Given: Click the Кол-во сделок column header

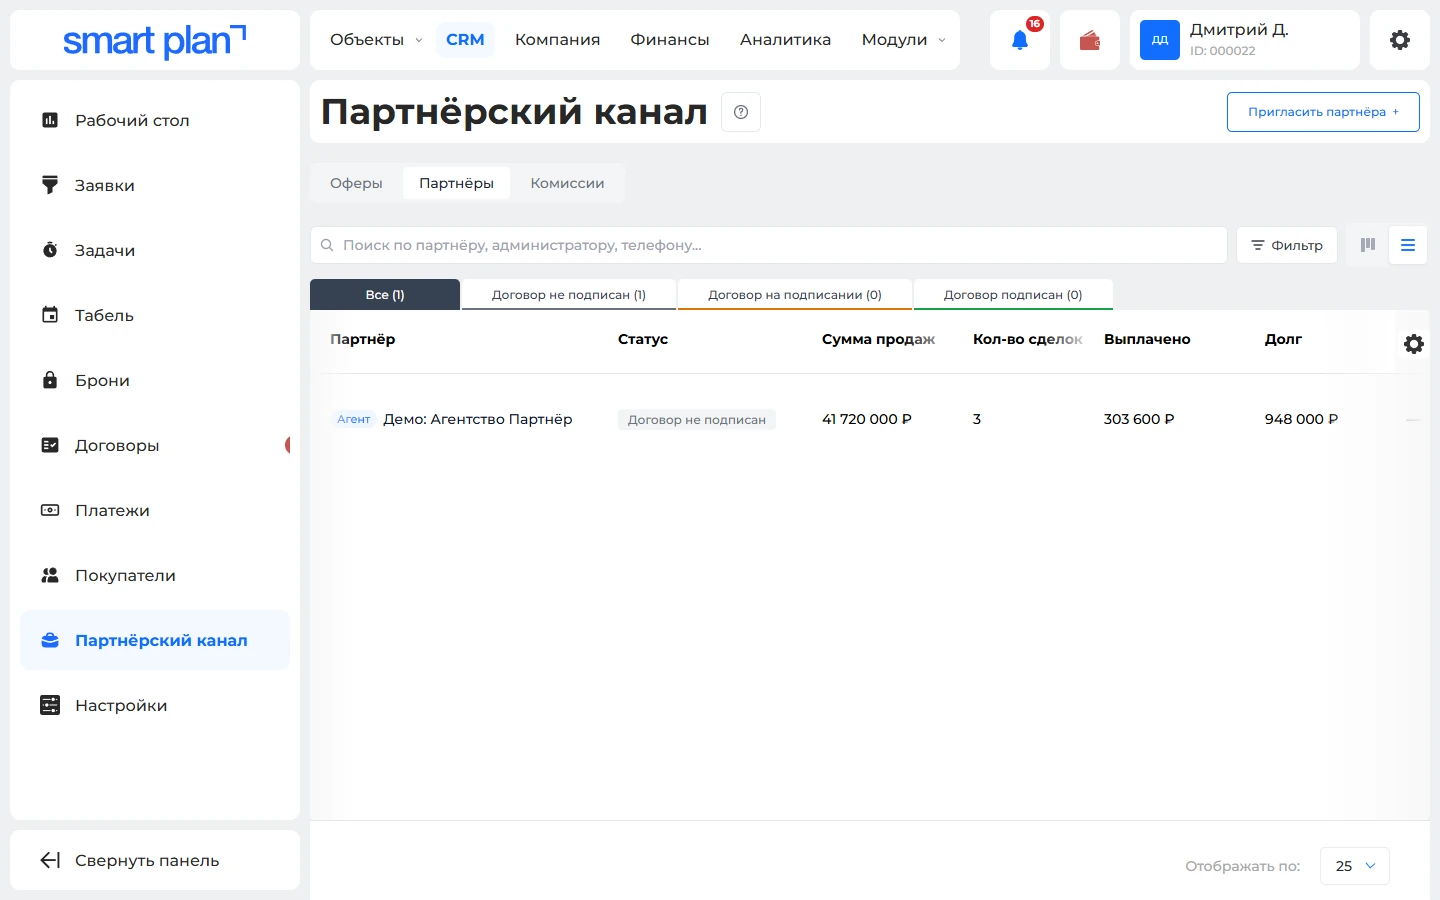Looking at the screenshot, I should pyautogui.click(x=1028, y=339).
